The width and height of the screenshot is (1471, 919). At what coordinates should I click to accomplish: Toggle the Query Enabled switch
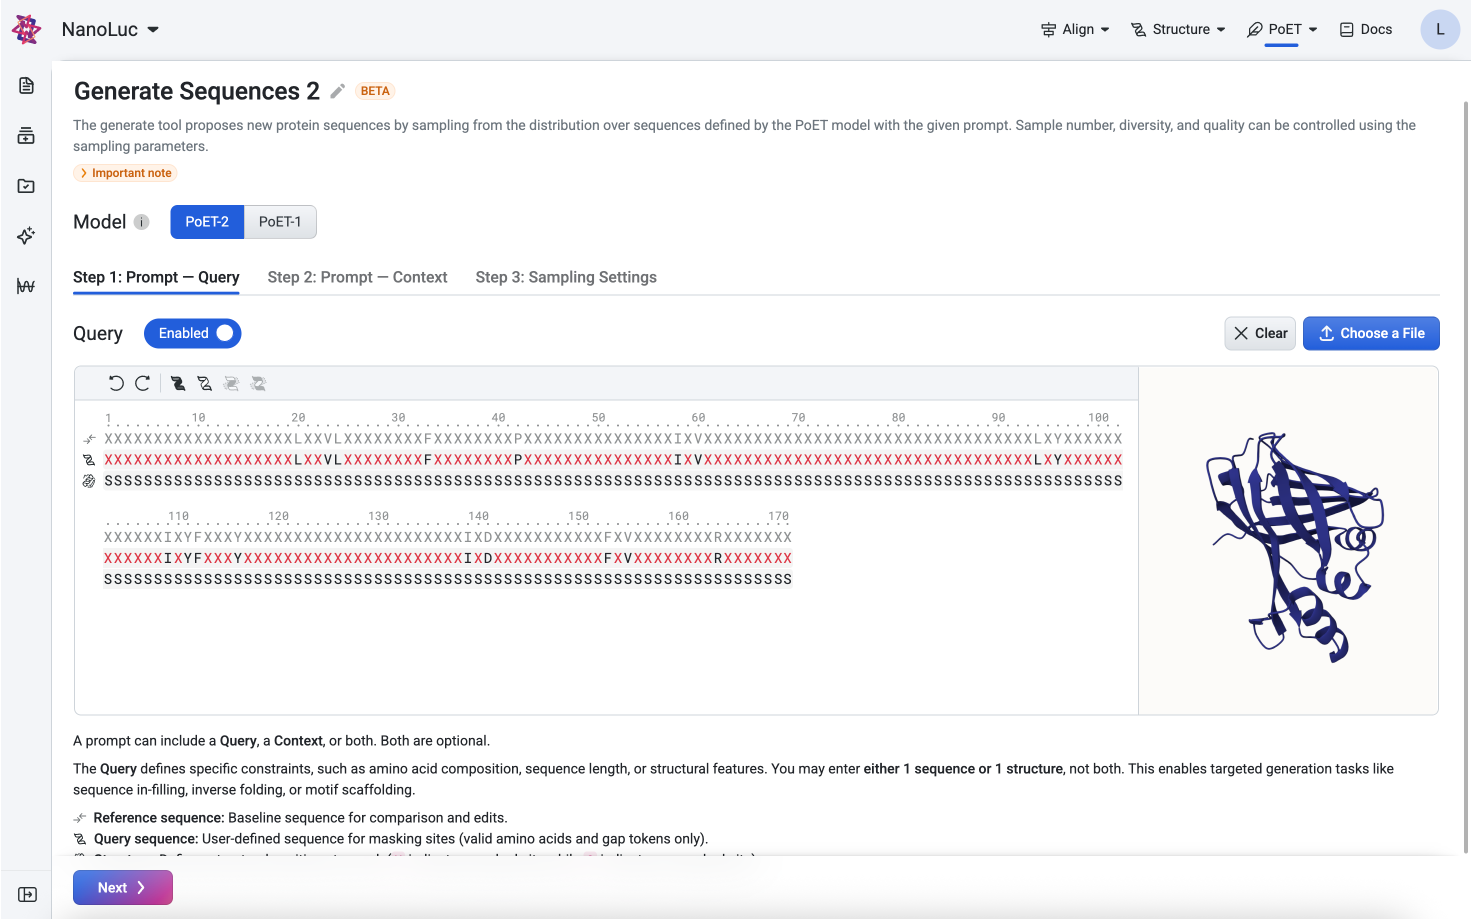[x=193, y=333]
